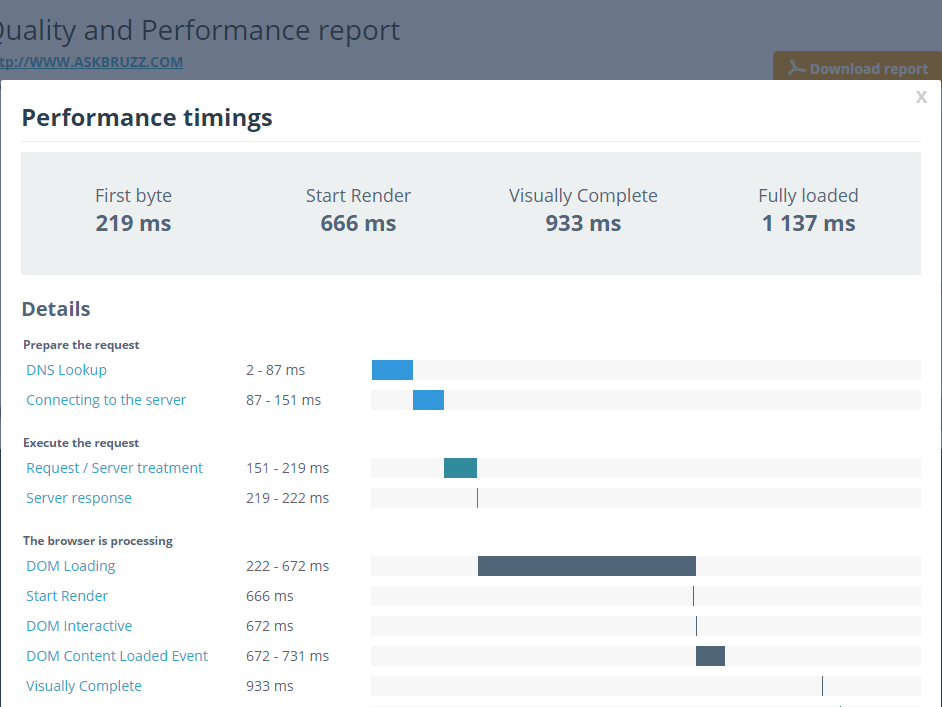Click 'The browser is processing' section heading
The image size is (942, 707).
pyautogui.click(x=98, y=541)
